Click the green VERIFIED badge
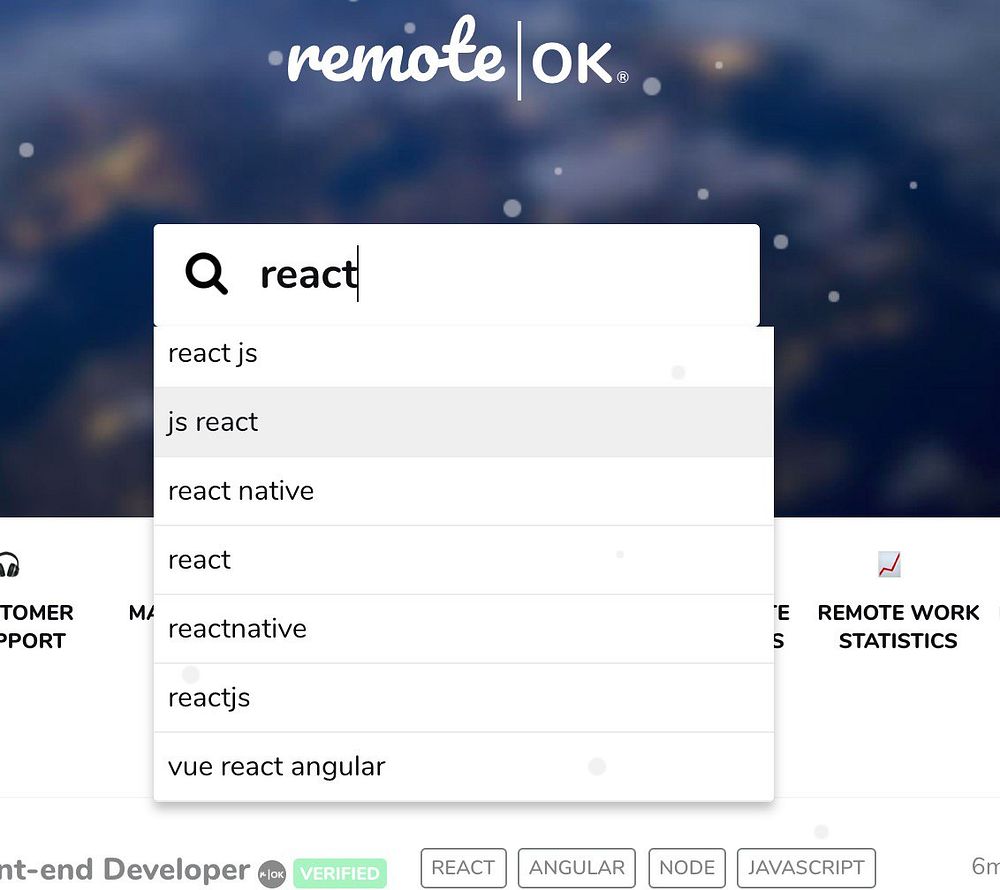The height and width of the screenshot is (890, 1000). (340, 873)
